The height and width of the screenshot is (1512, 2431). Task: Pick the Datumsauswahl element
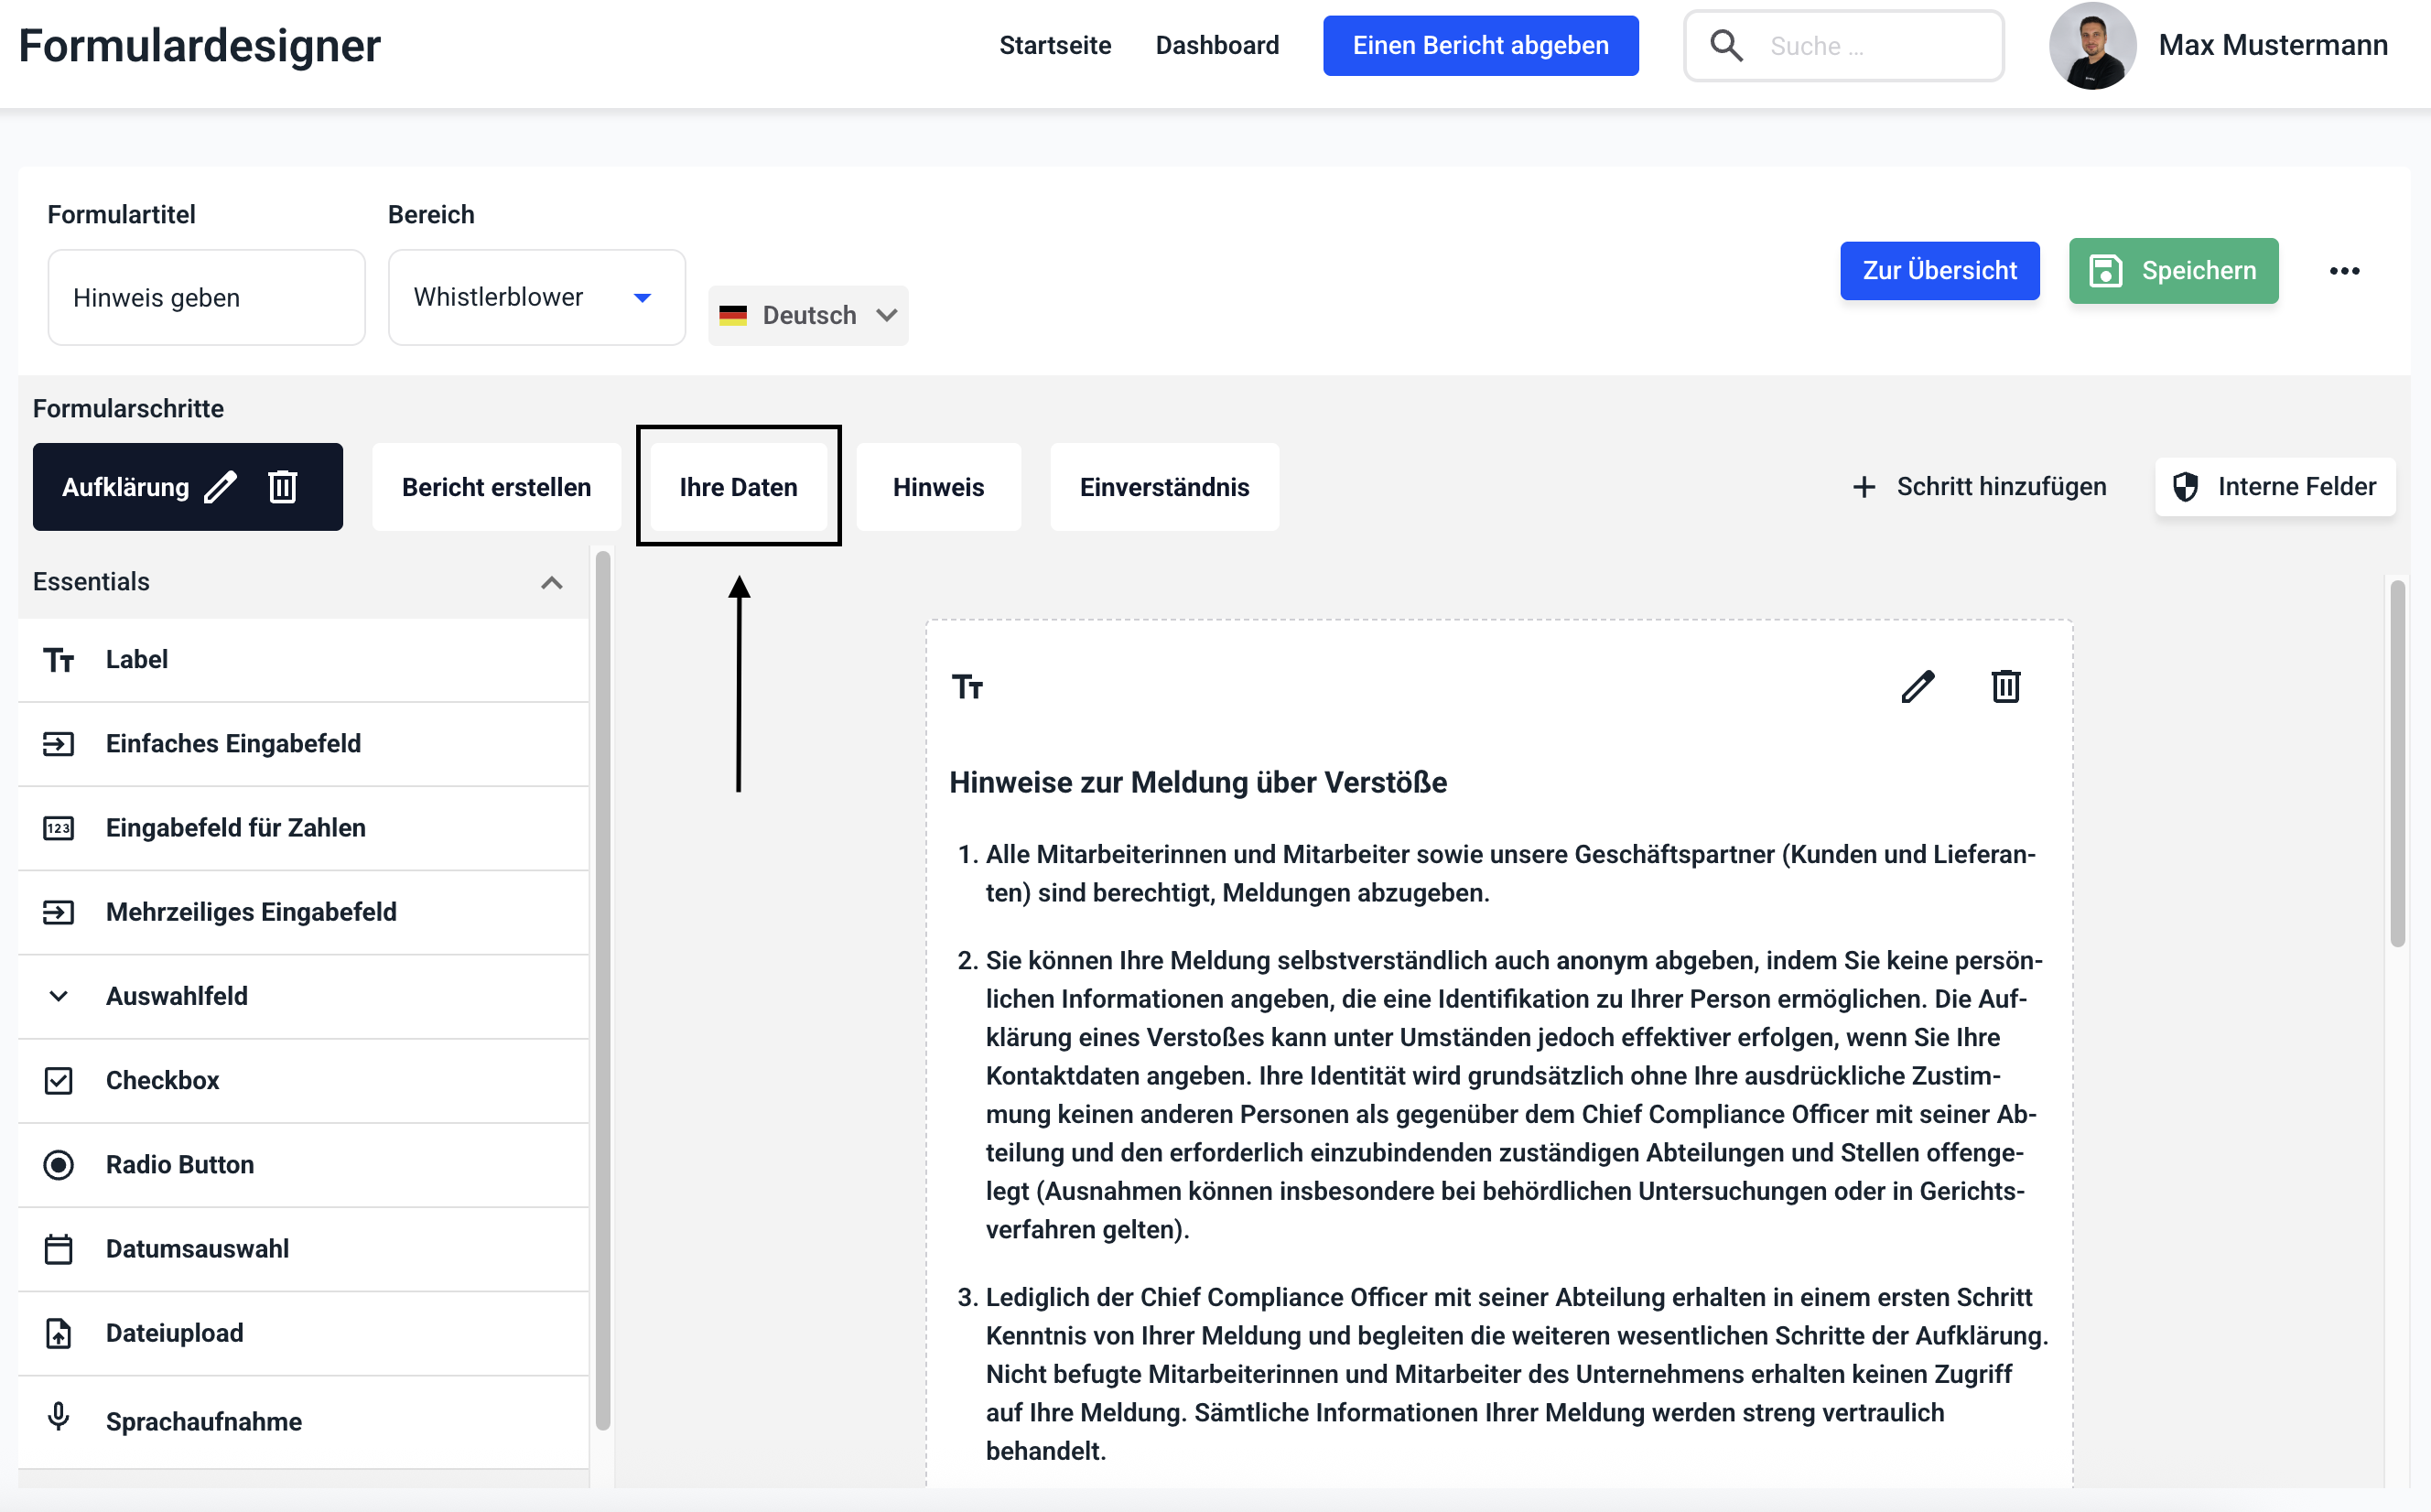point(197,1249)
